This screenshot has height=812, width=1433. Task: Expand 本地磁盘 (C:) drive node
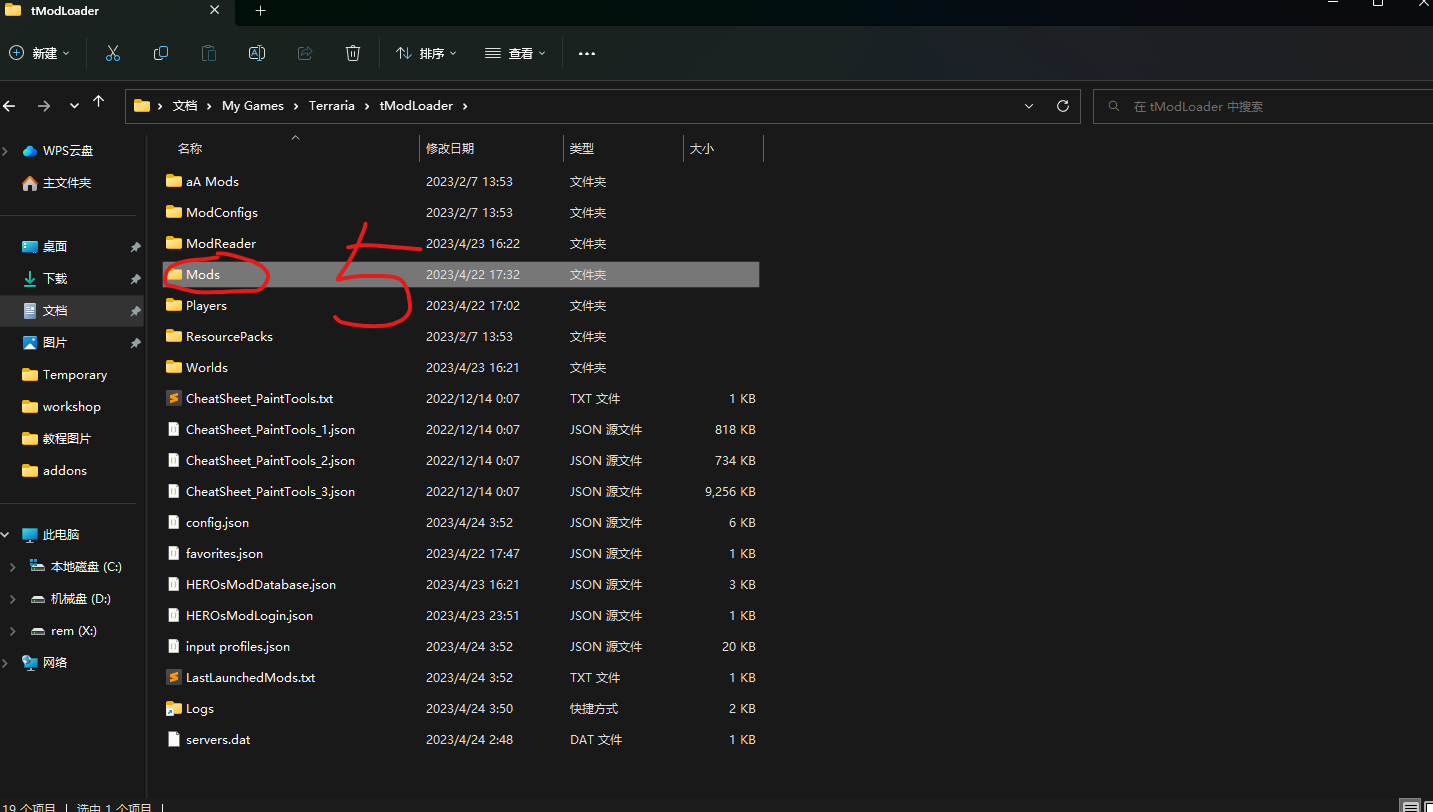coord(12,567)
